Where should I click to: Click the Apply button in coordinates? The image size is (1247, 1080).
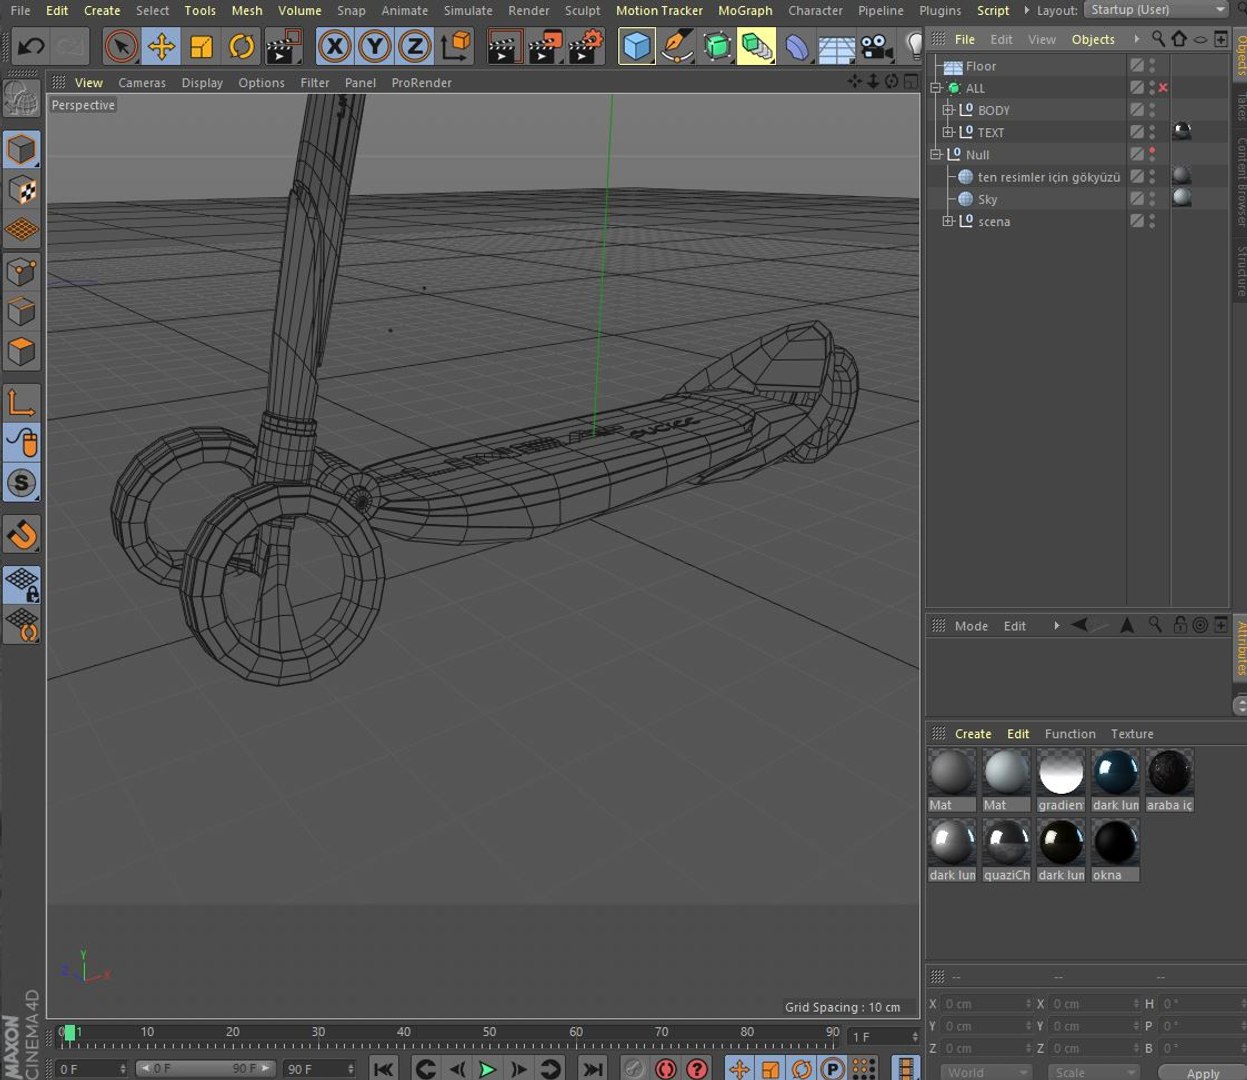click(1203, 1073)
